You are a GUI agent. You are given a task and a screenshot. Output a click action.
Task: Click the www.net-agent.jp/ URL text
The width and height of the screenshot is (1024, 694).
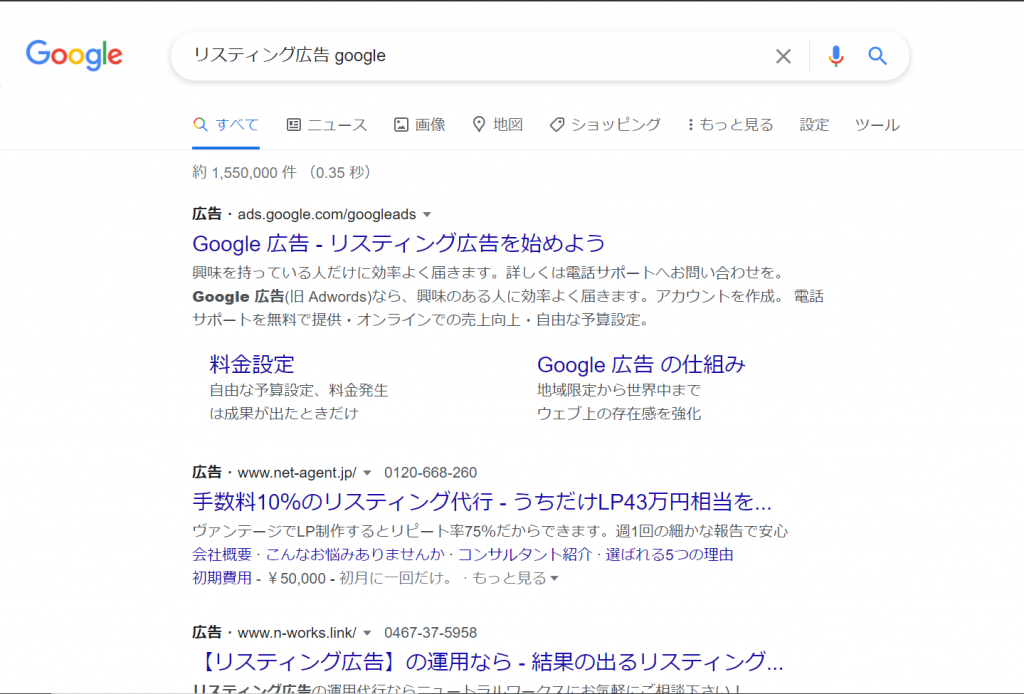coord(297,473)
